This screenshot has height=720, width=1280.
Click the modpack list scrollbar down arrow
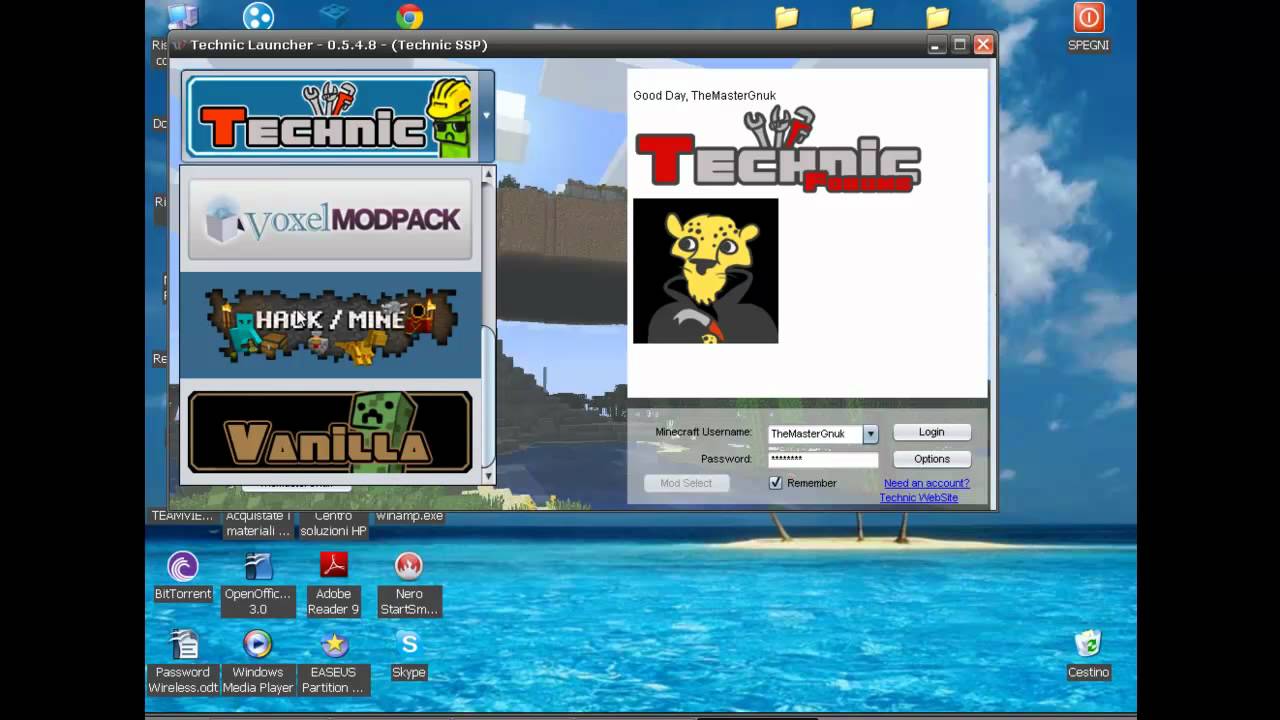tap(489, 476)
